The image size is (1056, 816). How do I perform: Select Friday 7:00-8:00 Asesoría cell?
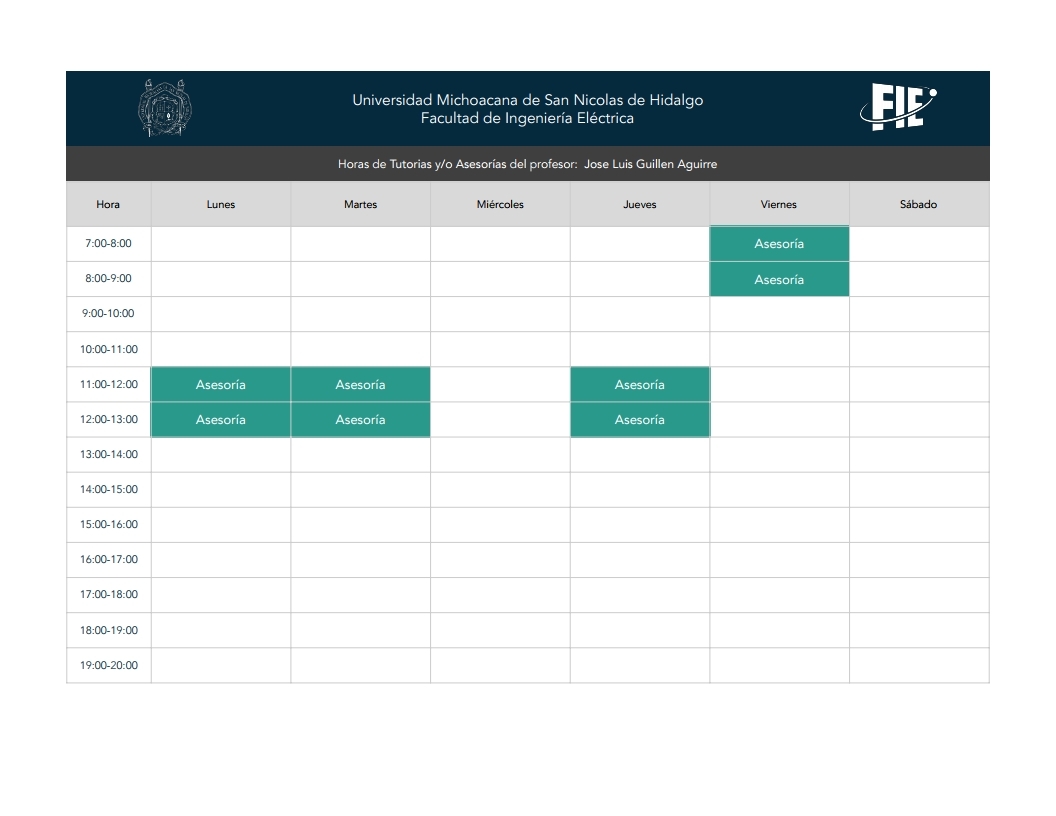[779, 244]
